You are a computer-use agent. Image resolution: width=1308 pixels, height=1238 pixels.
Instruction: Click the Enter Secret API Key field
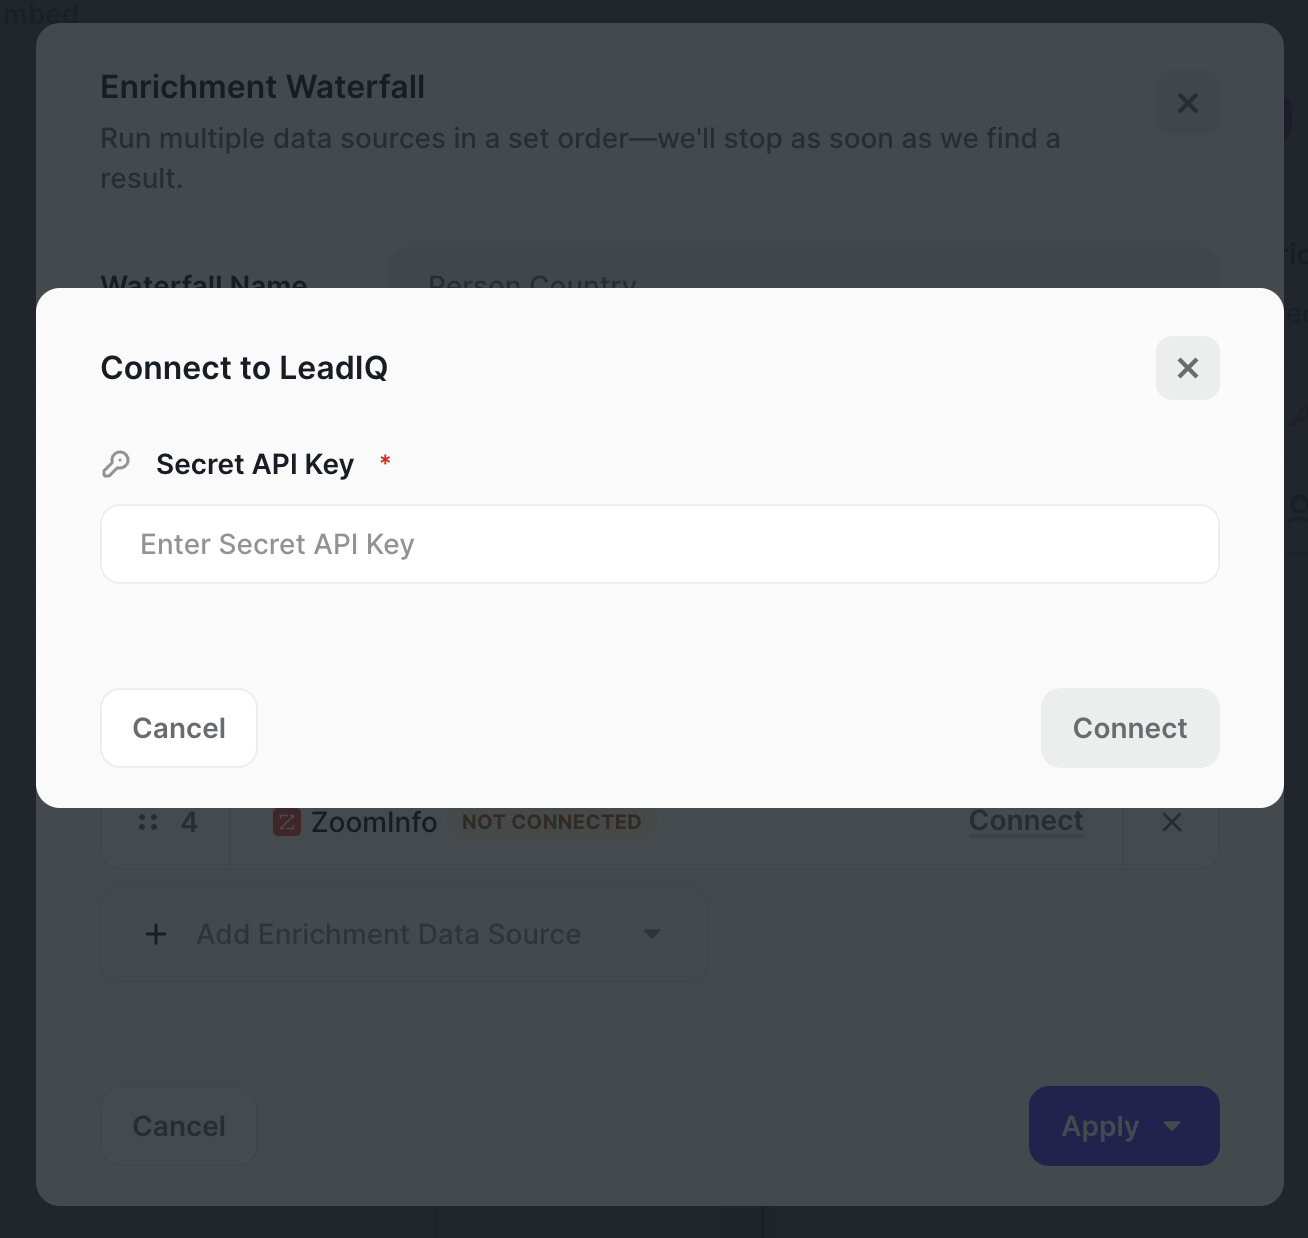(659, 544)
